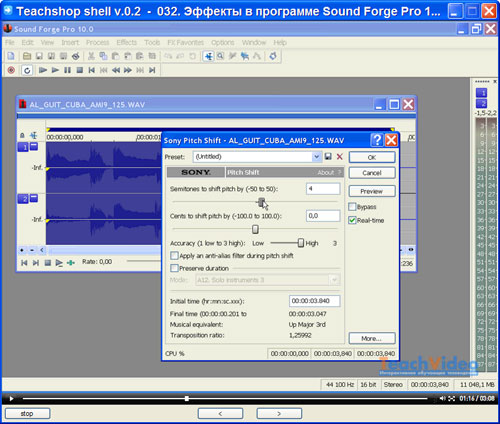This screenshot has height=424, width=500.
Task: Click the Undo toolbar icon
Action: point(168,56)
